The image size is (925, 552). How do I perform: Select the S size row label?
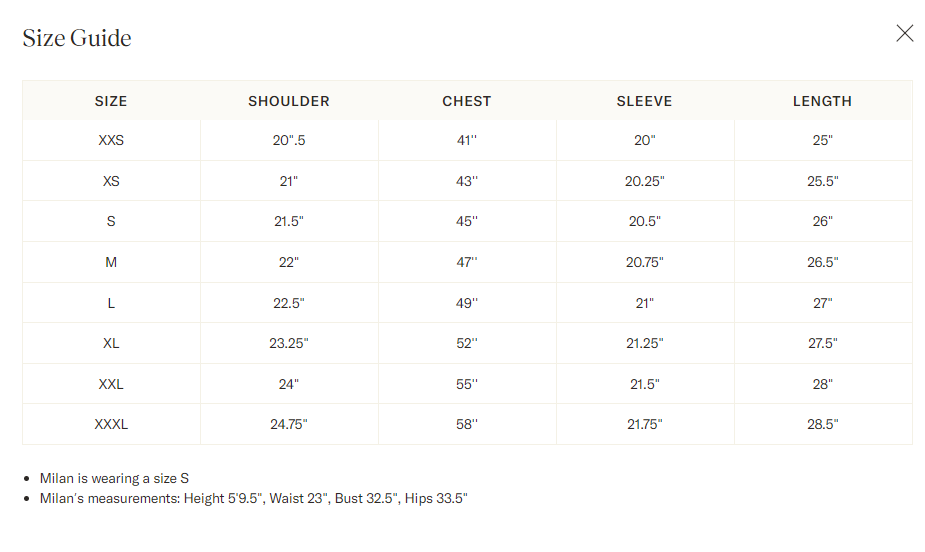111,221
